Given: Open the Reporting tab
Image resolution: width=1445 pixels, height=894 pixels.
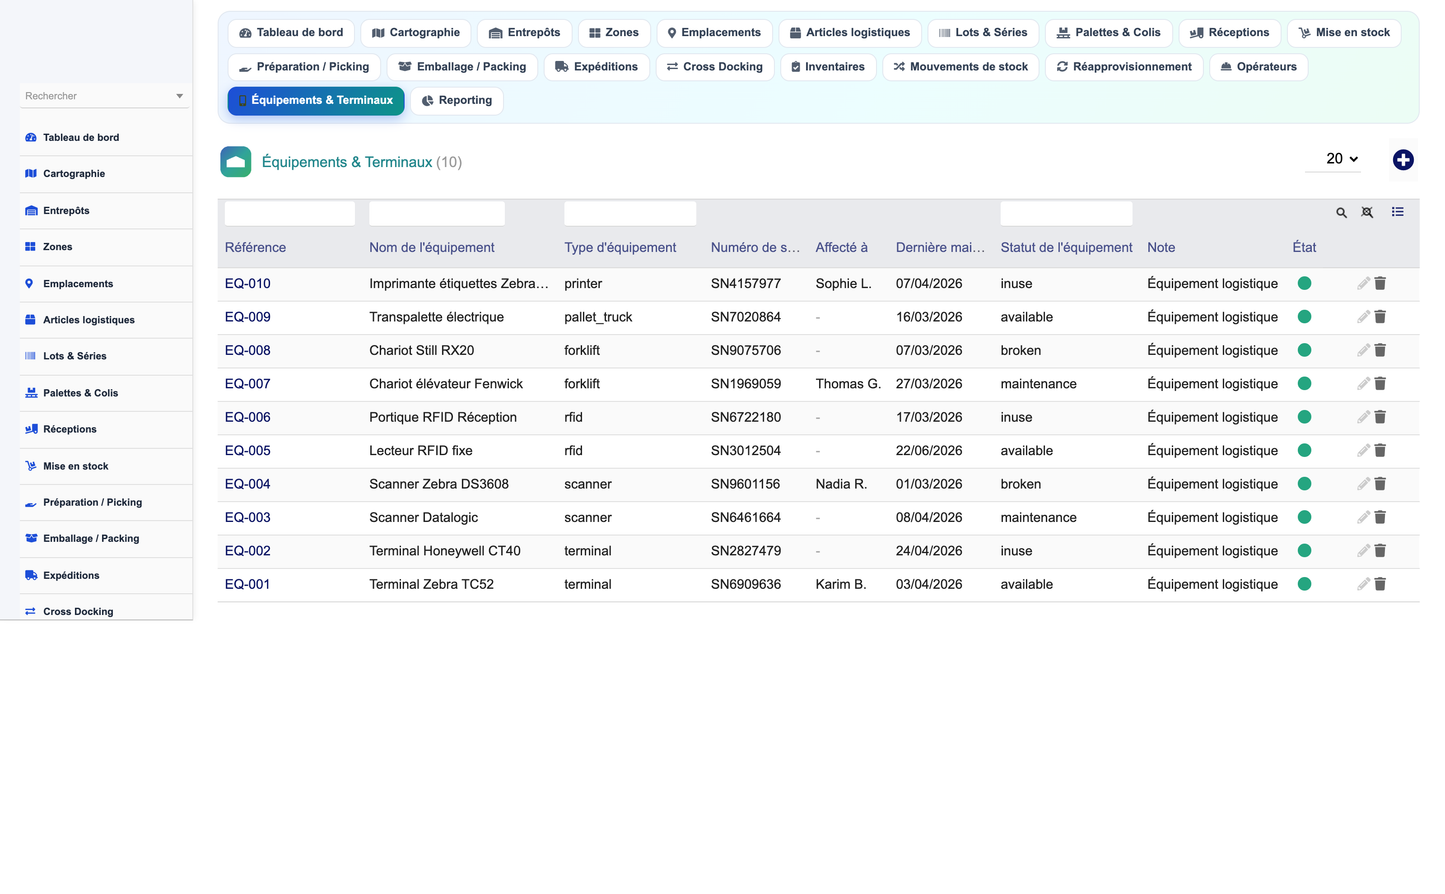Looking at the screenshot, I should tap(457, 101).
